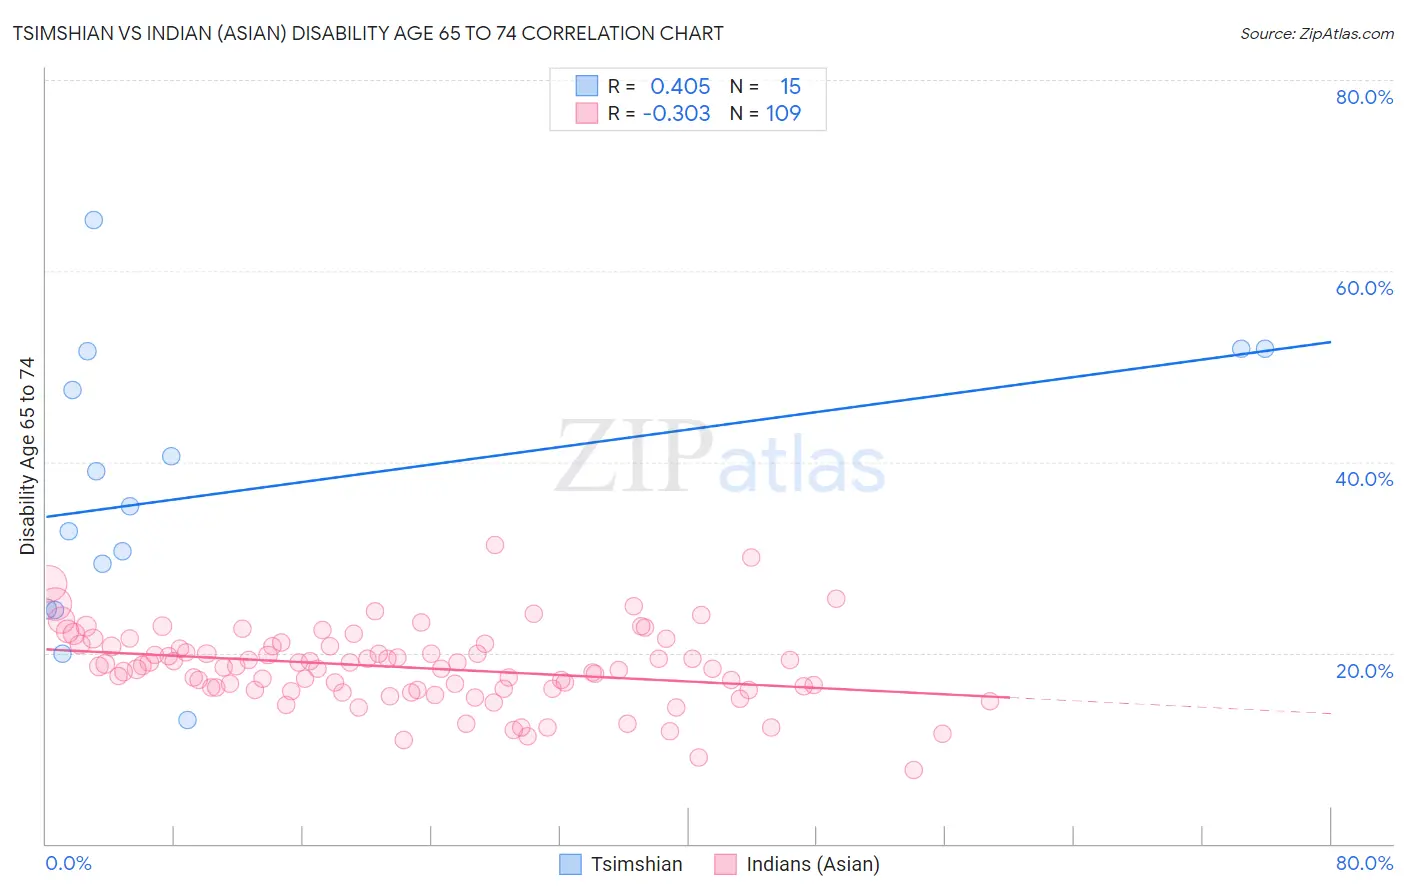The width and height of the screenshot is (1406, 892).
Task: Click the highest blue Tsimshian data point
Action: pyautogui.click(x=93, y=220)
